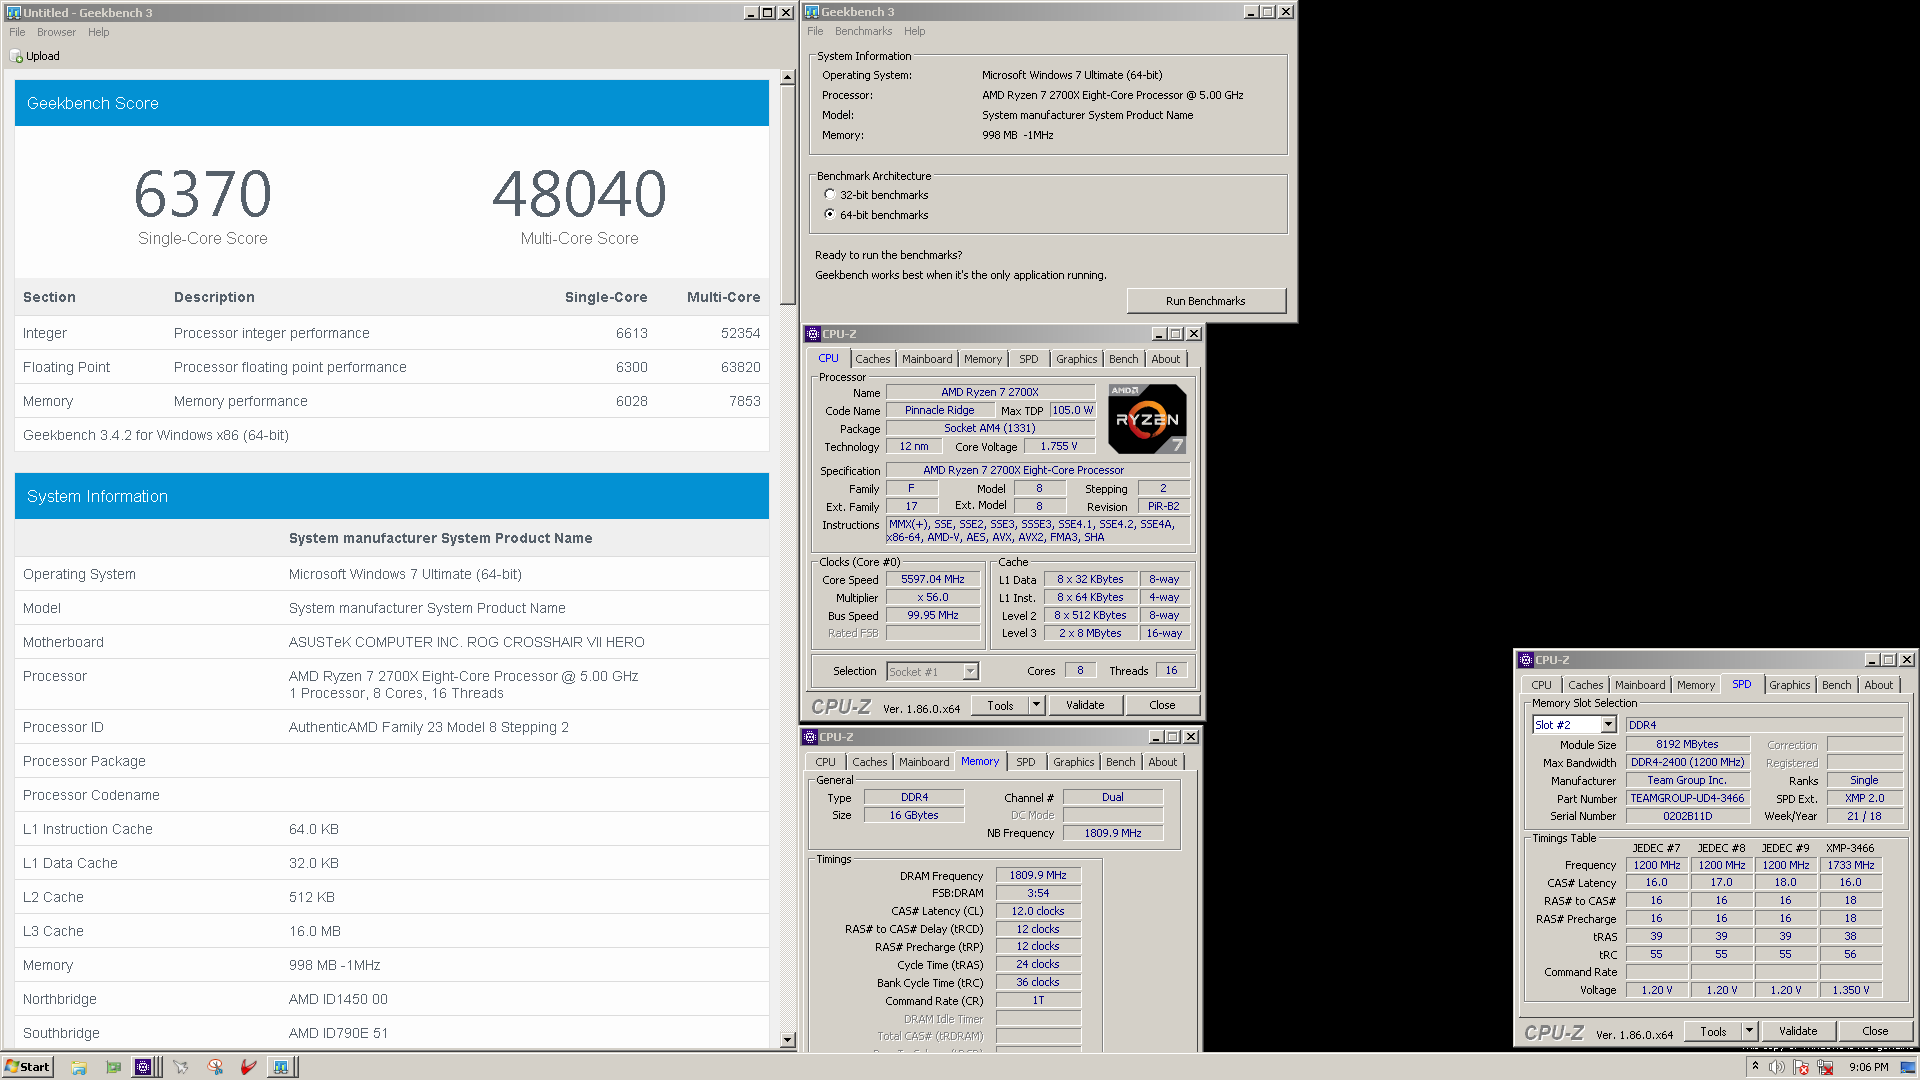Switch to Memory tab in CPU-Z SPD window
The width and height of the screenshot is (1920, 1080).
(x=1695, y=685)
